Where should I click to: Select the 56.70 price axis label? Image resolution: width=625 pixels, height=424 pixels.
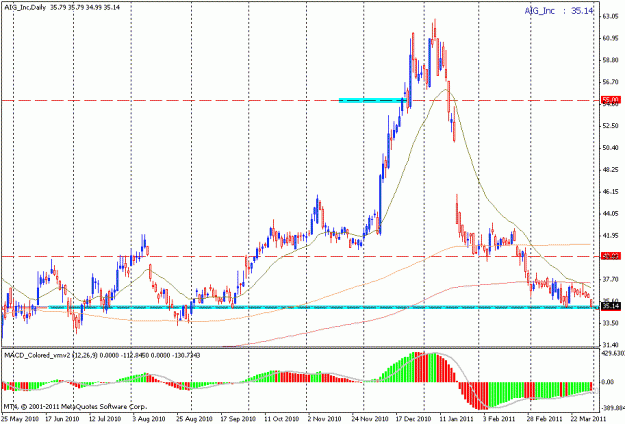(611, 82)
